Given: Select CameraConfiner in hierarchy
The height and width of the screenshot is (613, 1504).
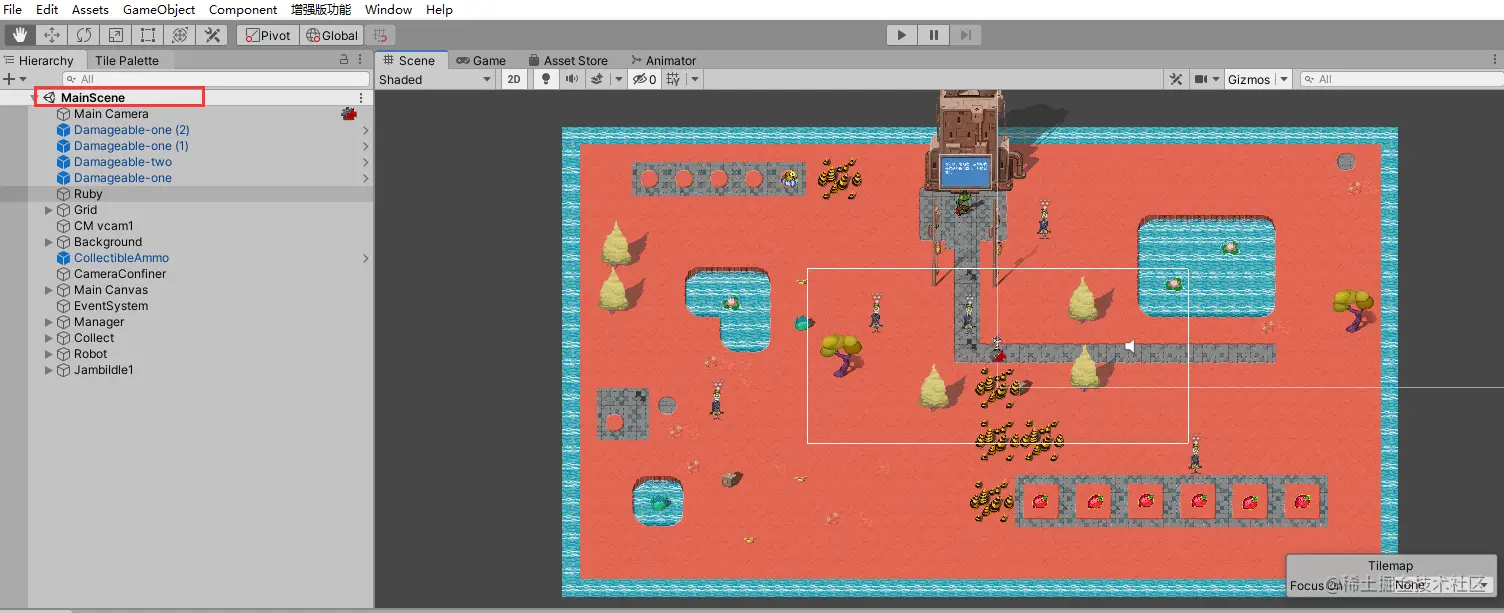Looking at the screenshot, I should 120,274.
